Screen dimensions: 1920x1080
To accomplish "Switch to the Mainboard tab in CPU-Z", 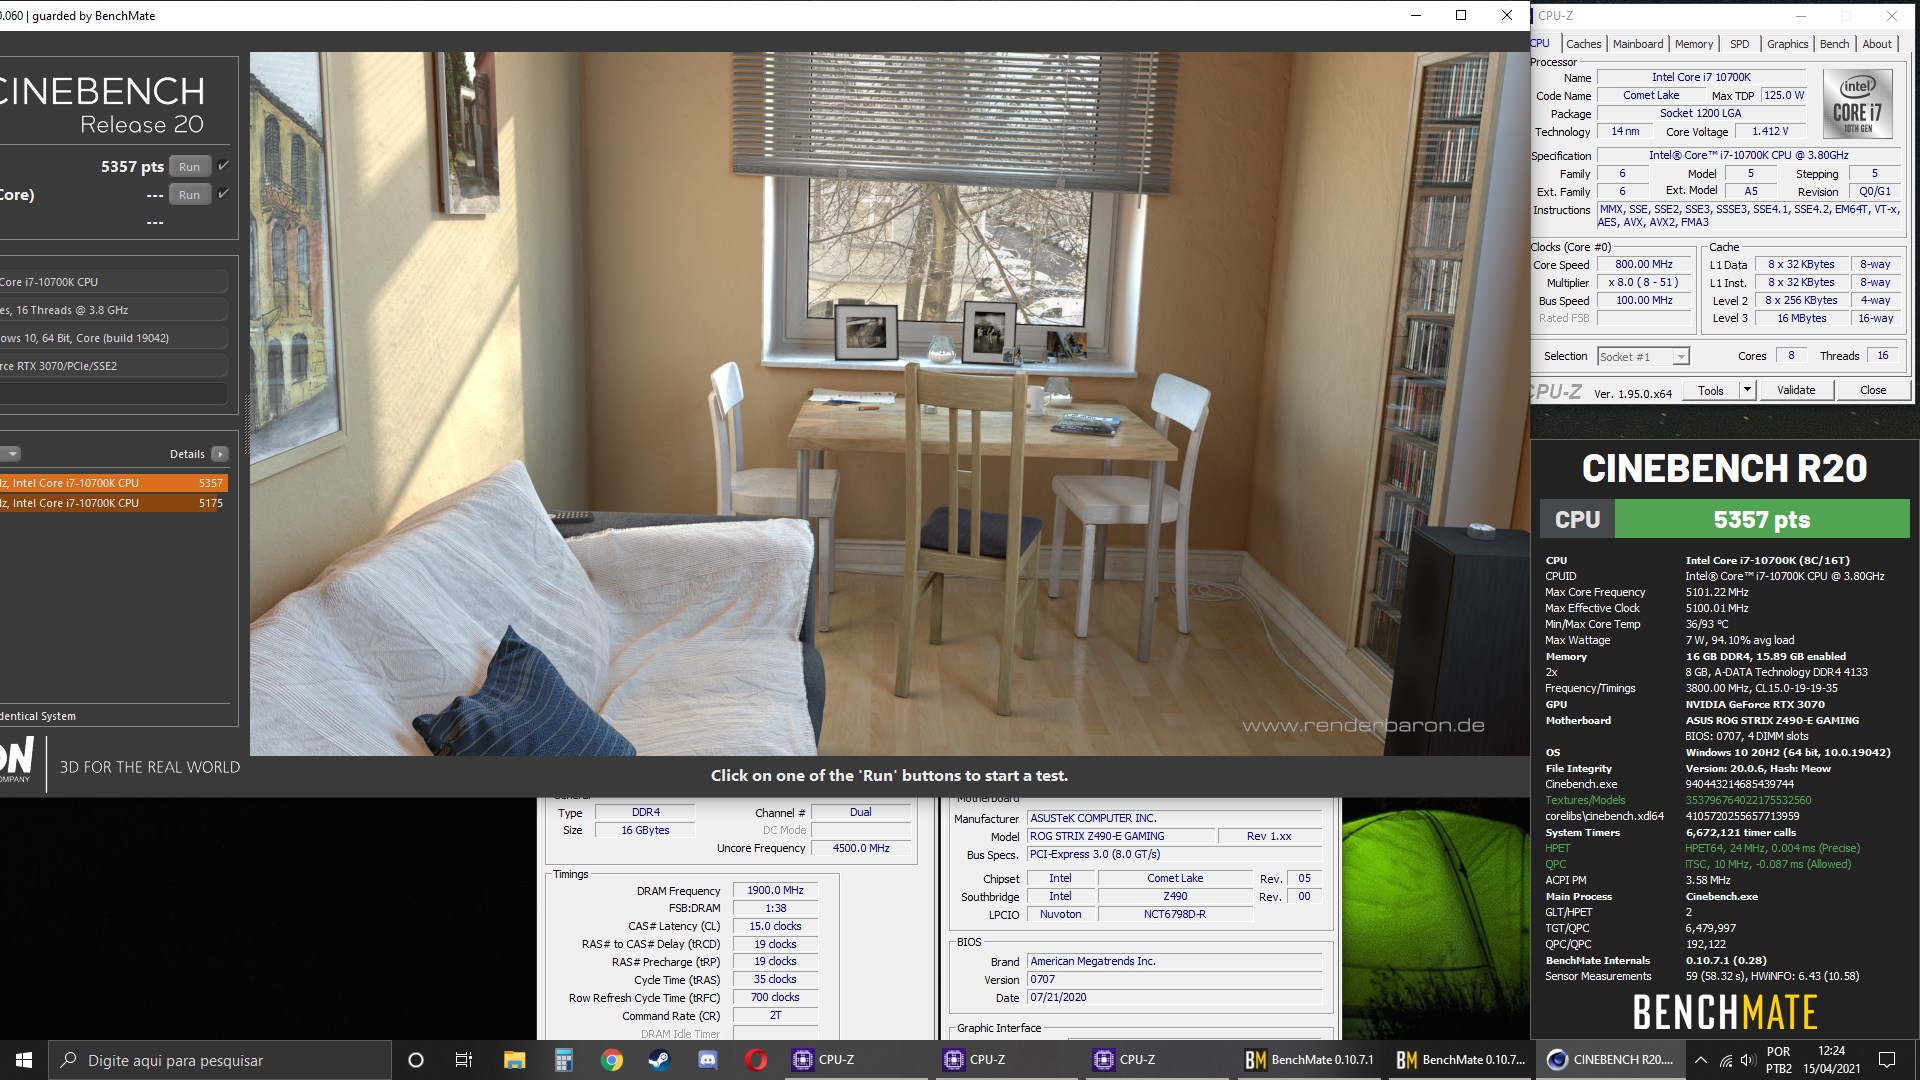I will tap(1638, 44).
